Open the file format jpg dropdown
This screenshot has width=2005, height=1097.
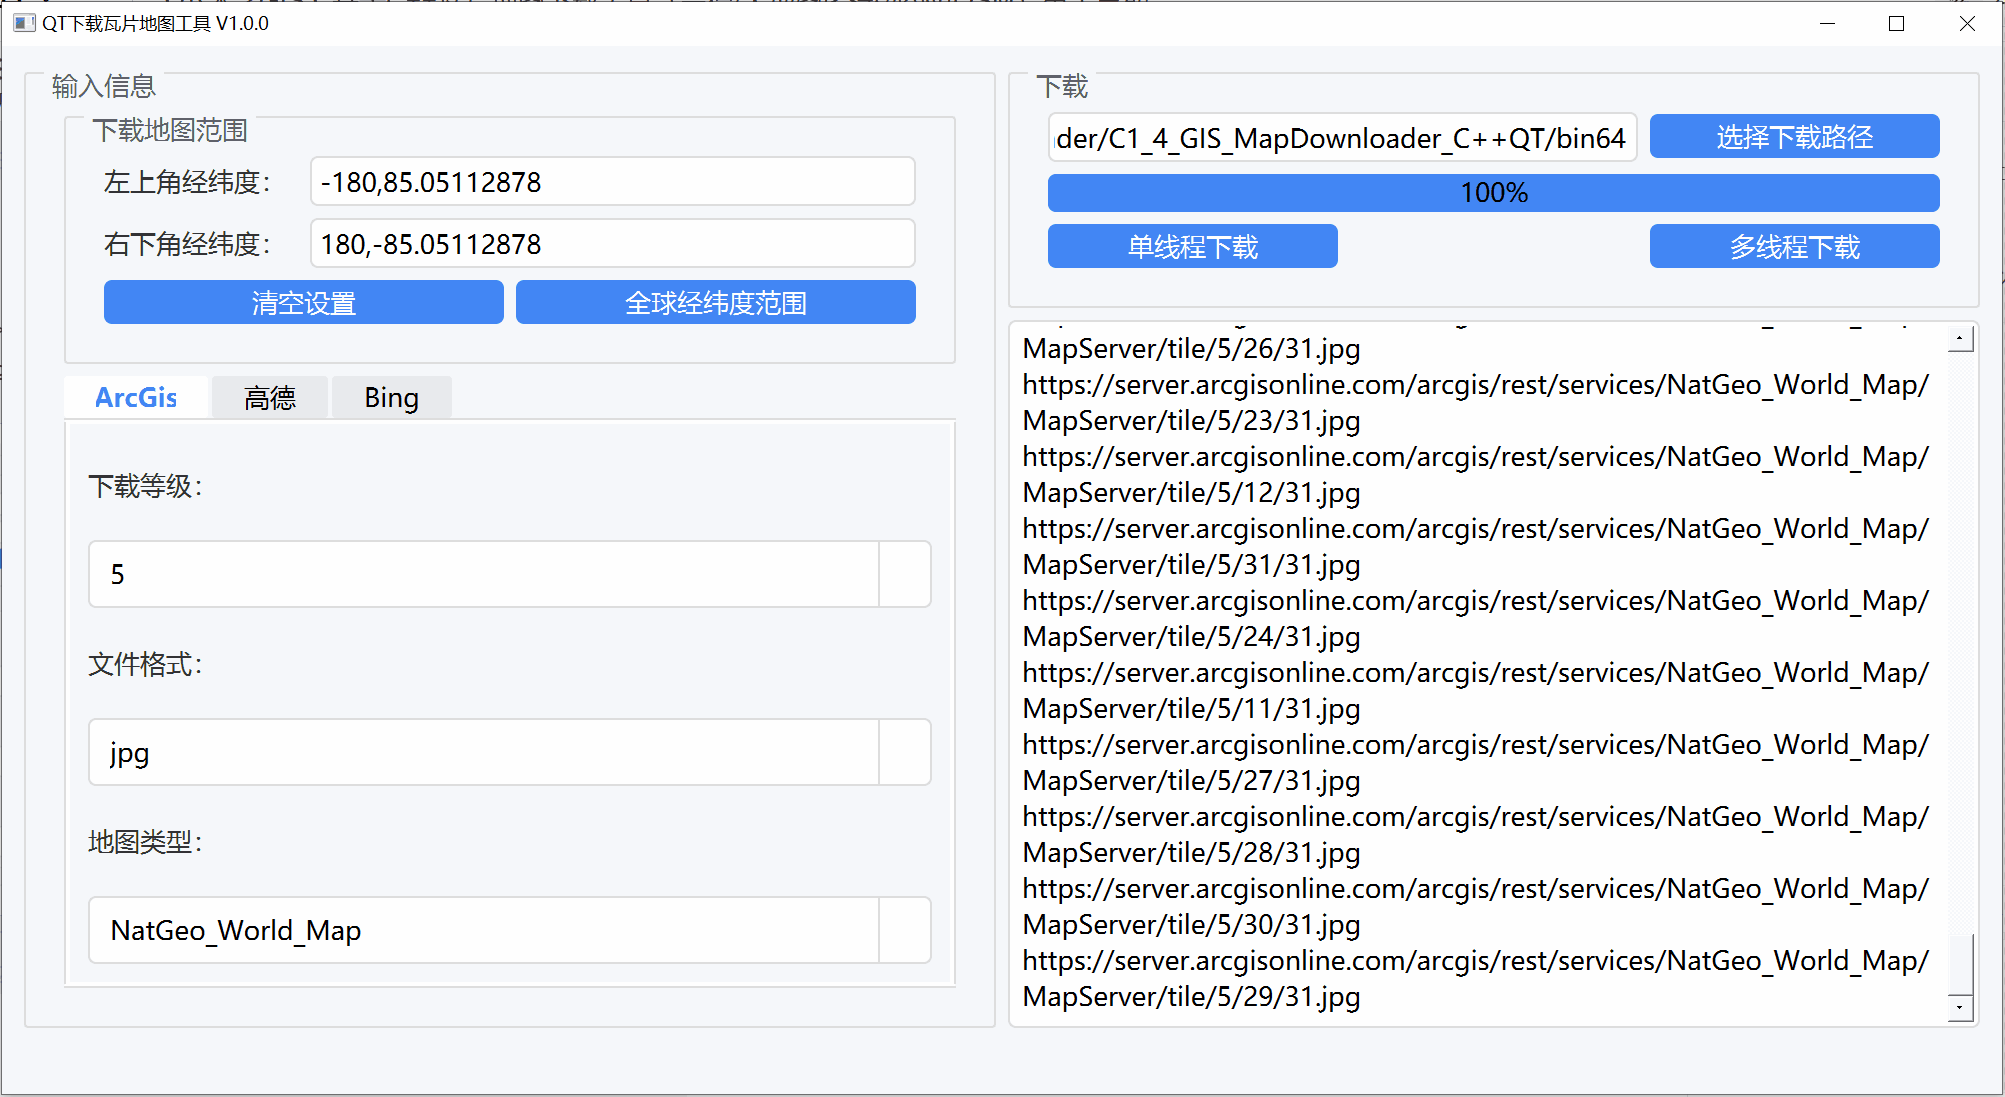[904, 752]
